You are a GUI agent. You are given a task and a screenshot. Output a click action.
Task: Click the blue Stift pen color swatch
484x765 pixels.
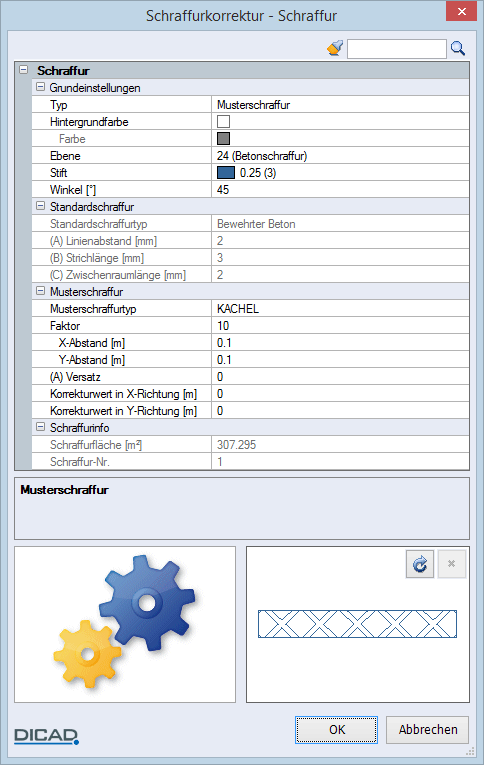[226, 173]
